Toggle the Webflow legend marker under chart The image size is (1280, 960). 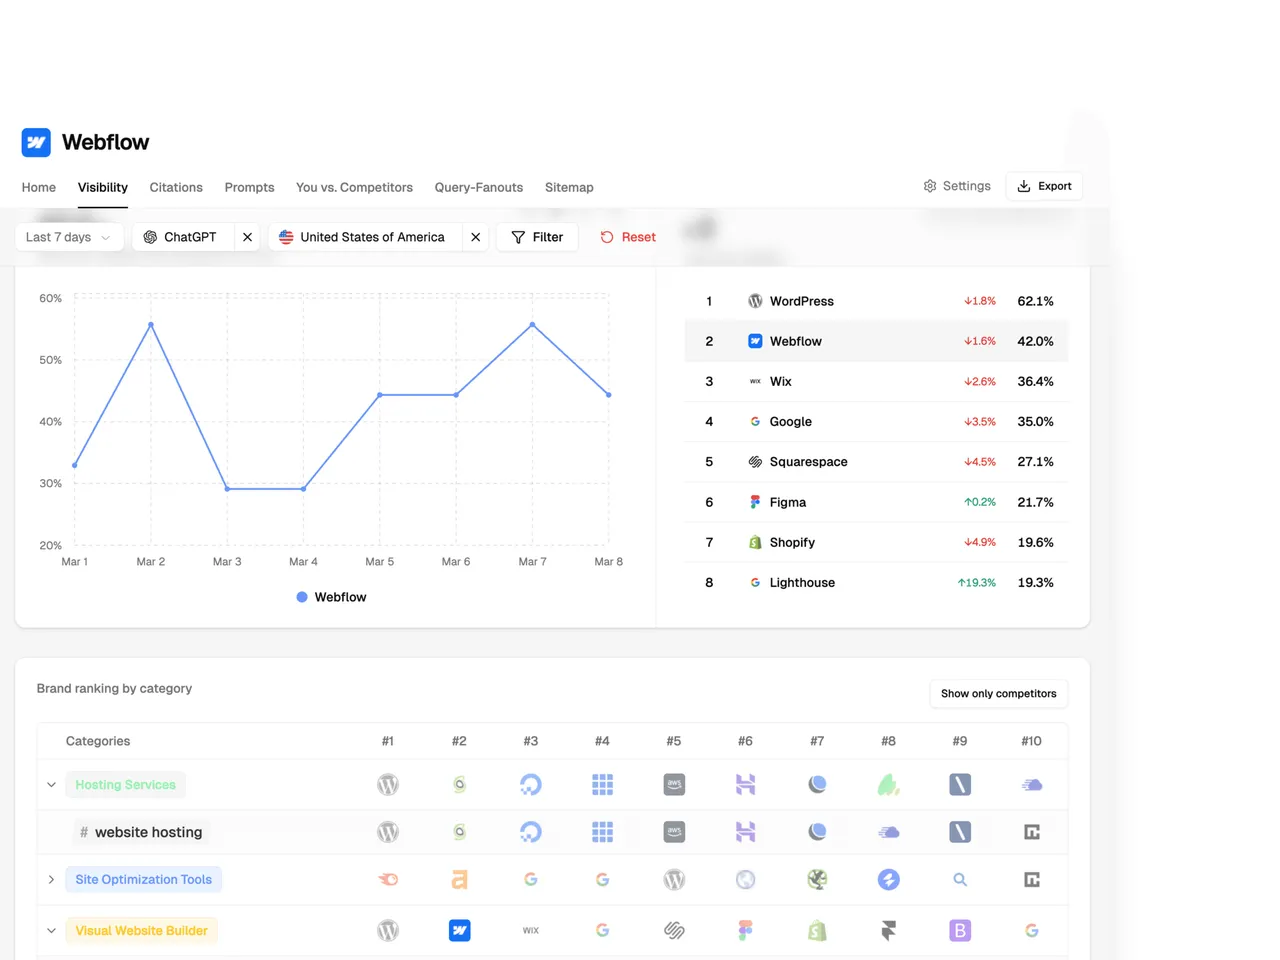[302, 597]
